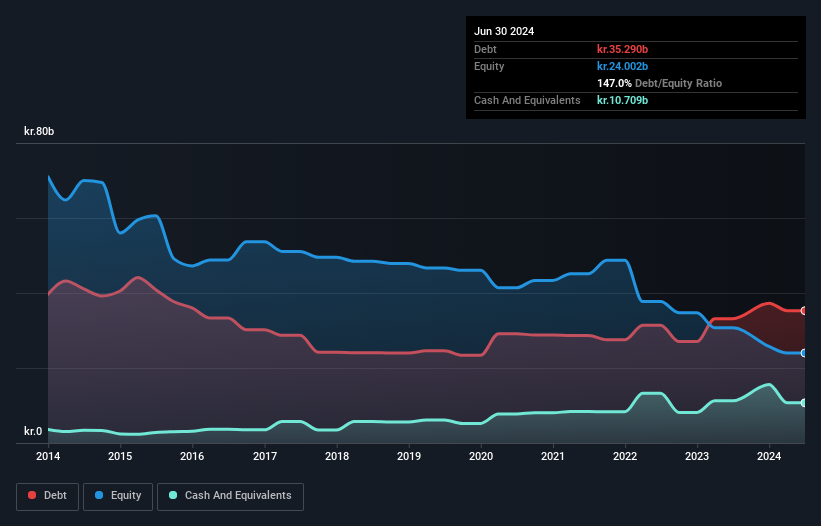The width and height of the screenshot is (821, 526).
Task: Click the kr.10.709b cash value
Action: (623, 100)
